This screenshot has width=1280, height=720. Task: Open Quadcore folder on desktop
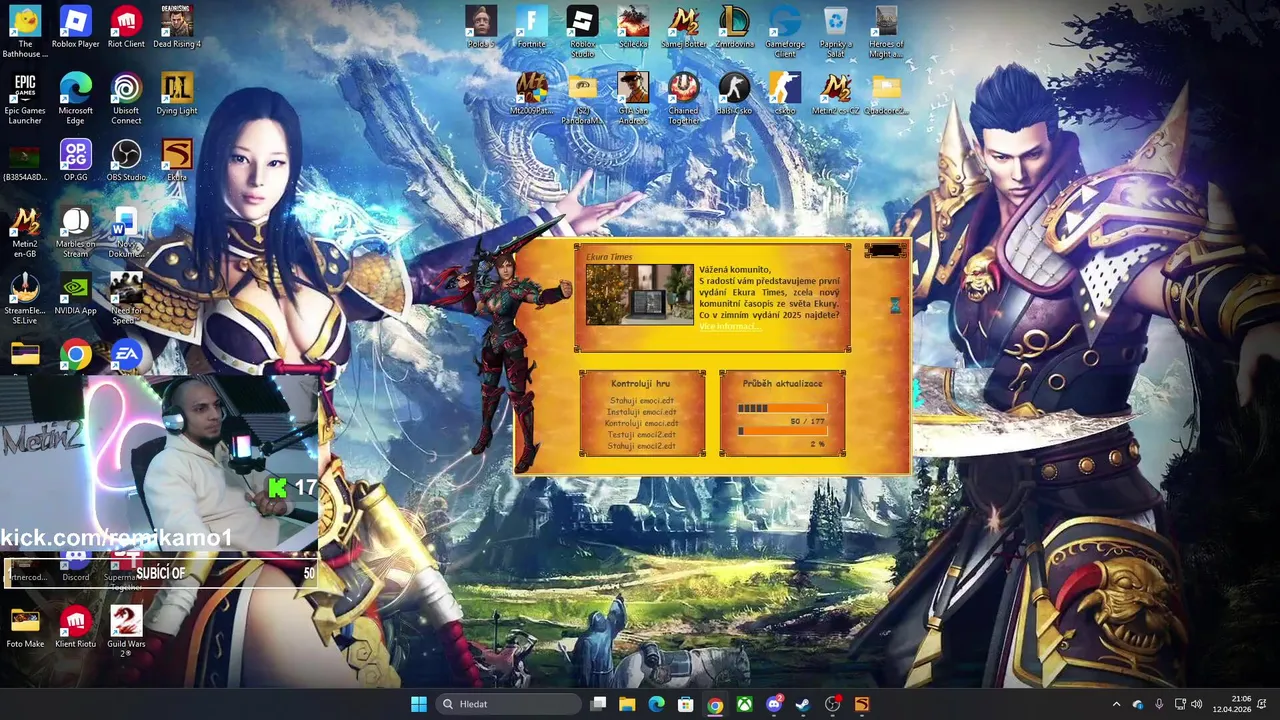[x=886, y=94]
